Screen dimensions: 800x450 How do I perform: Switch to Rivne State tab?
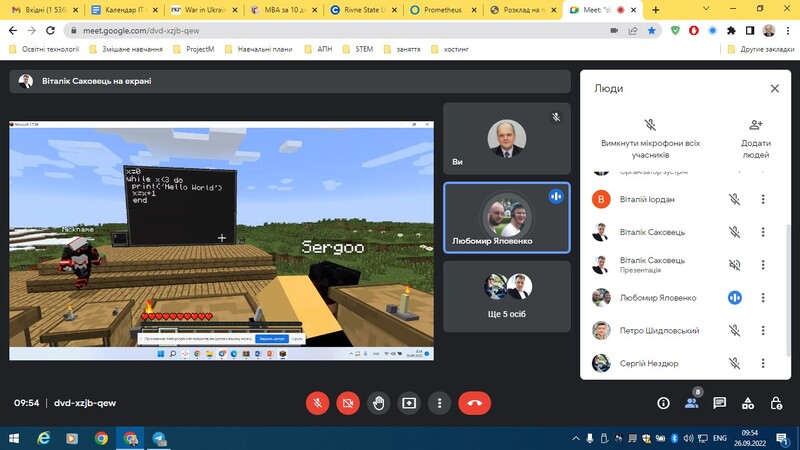[363, 10]
